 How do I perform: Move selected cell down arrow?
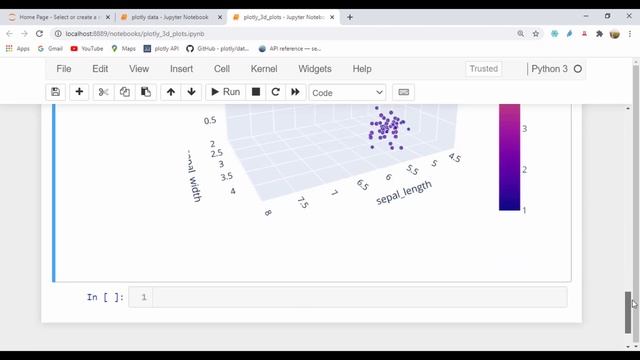(191, 92)
